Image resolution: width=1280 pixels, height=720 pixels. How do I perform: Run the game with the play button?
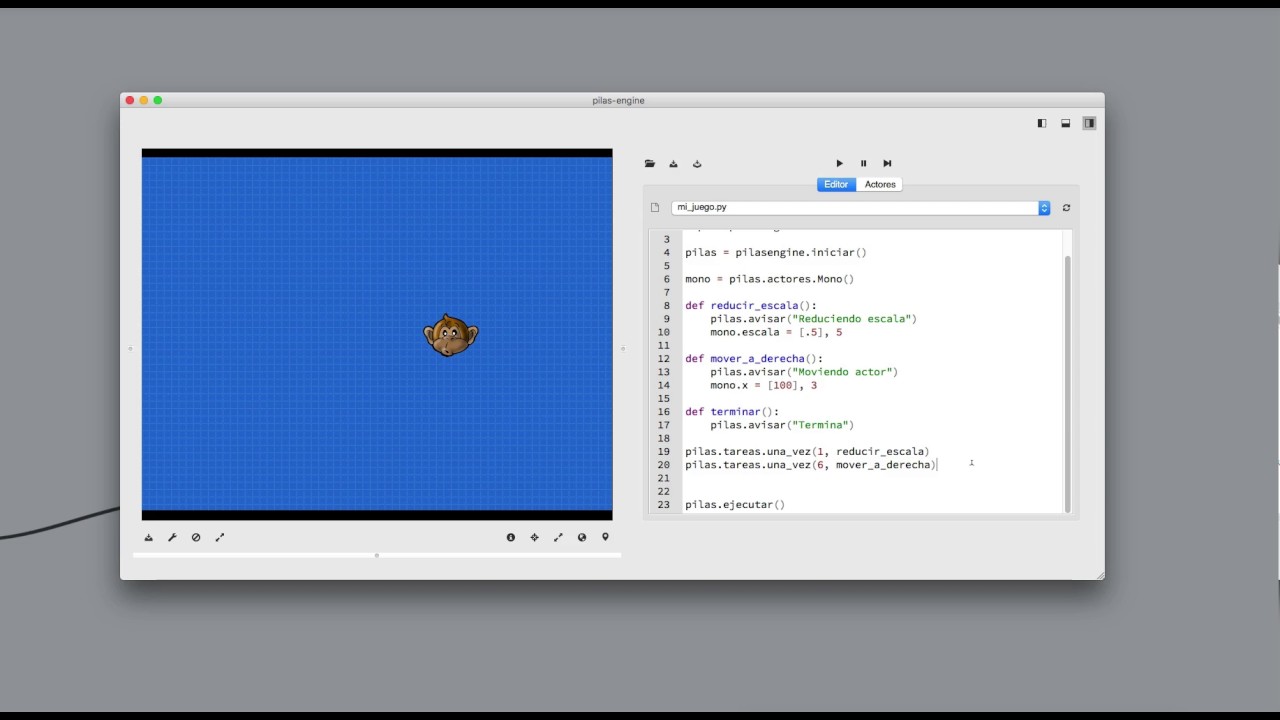point(839,163)
